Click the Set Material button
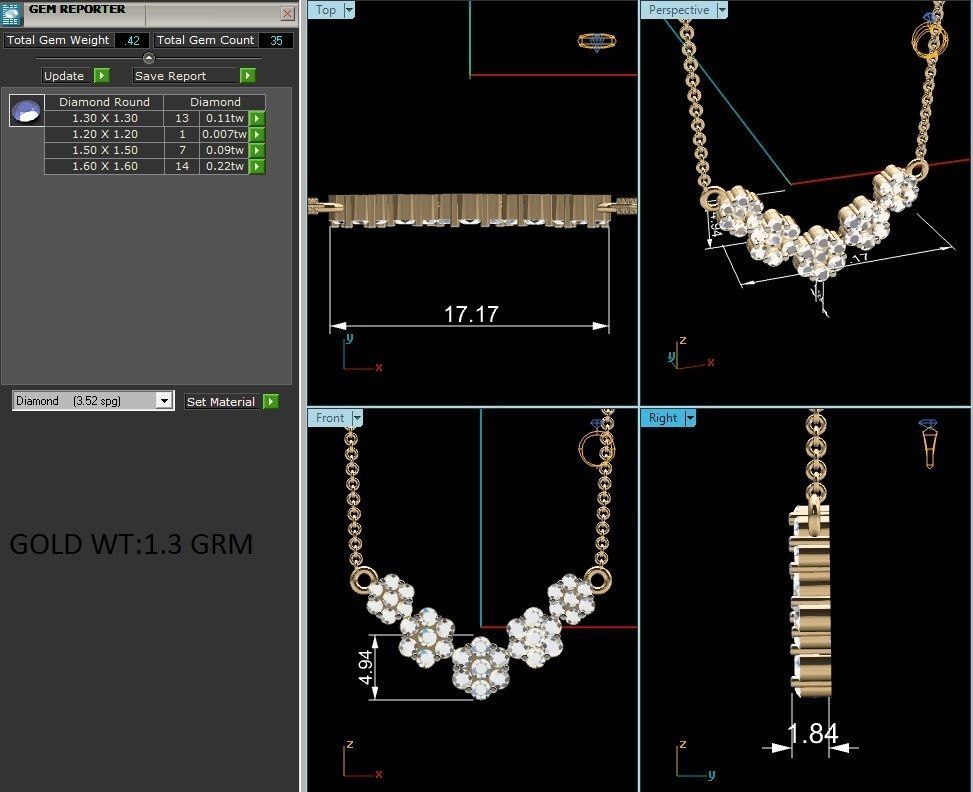The height and width of the screenshot is (792, 973). 221,402
